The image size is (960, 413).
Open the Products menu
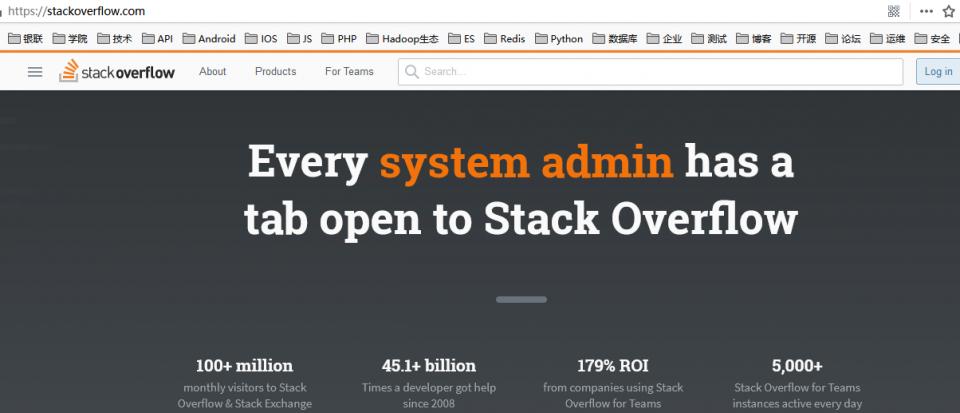pyautogui.click(x=276, y=72)
